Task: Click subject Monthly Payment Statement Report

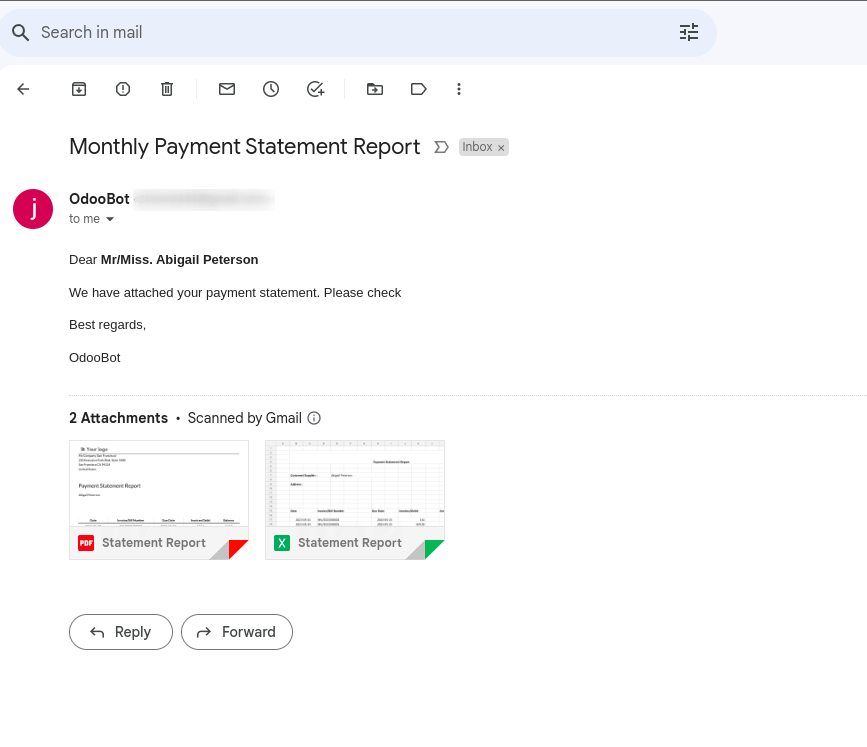Action: tap(244, 147)
